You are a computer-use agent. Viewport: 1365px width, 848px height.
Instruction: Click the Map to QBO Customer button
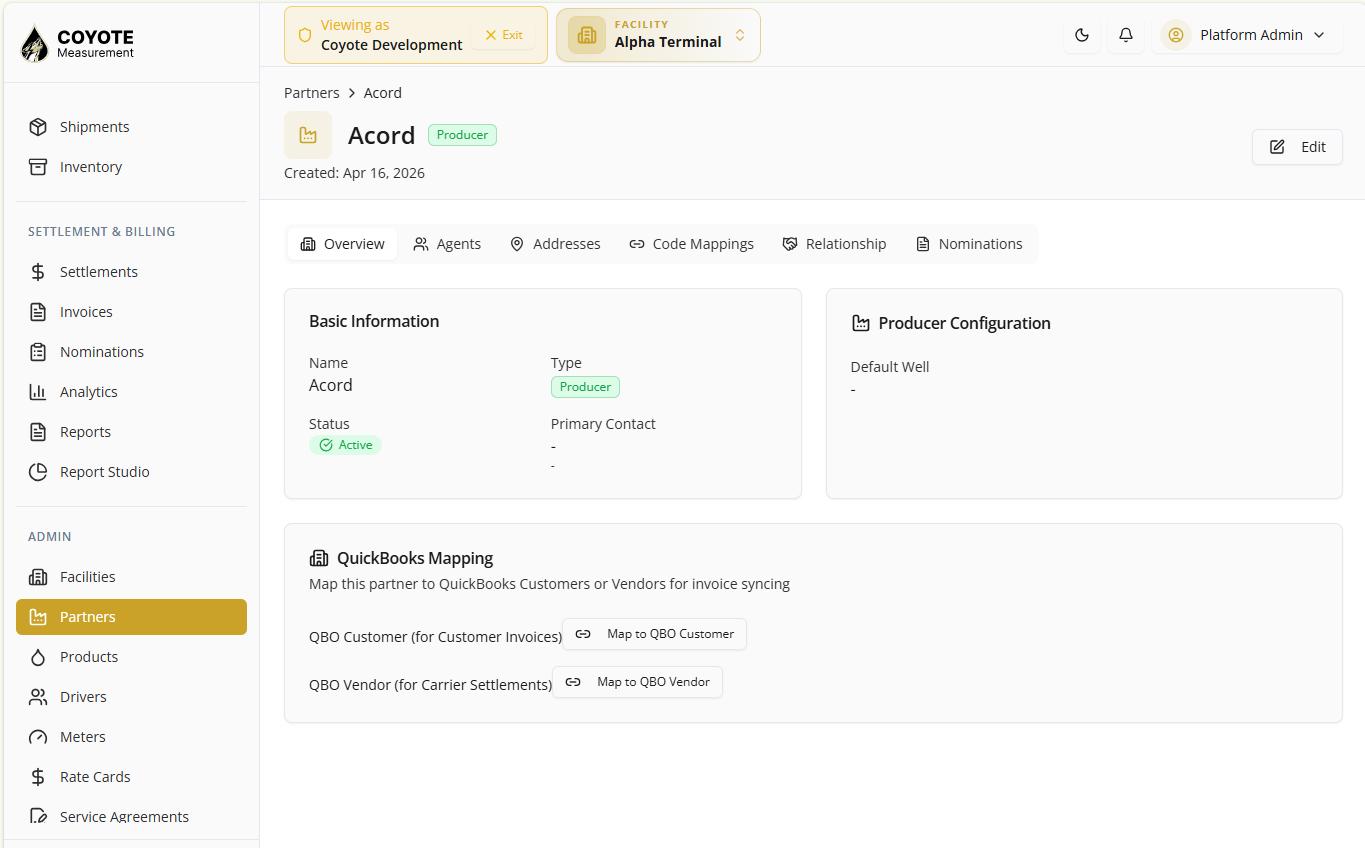[654, 634]
